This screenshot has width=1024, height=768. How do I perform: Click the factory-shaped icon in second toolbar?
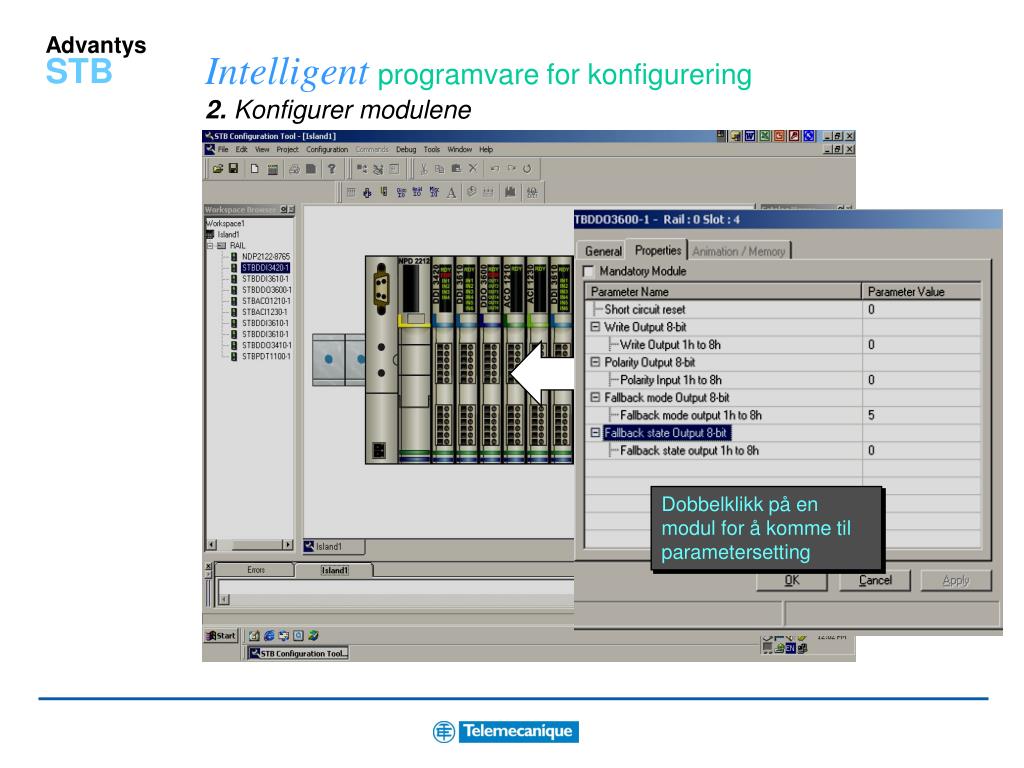tap(510, 192)
